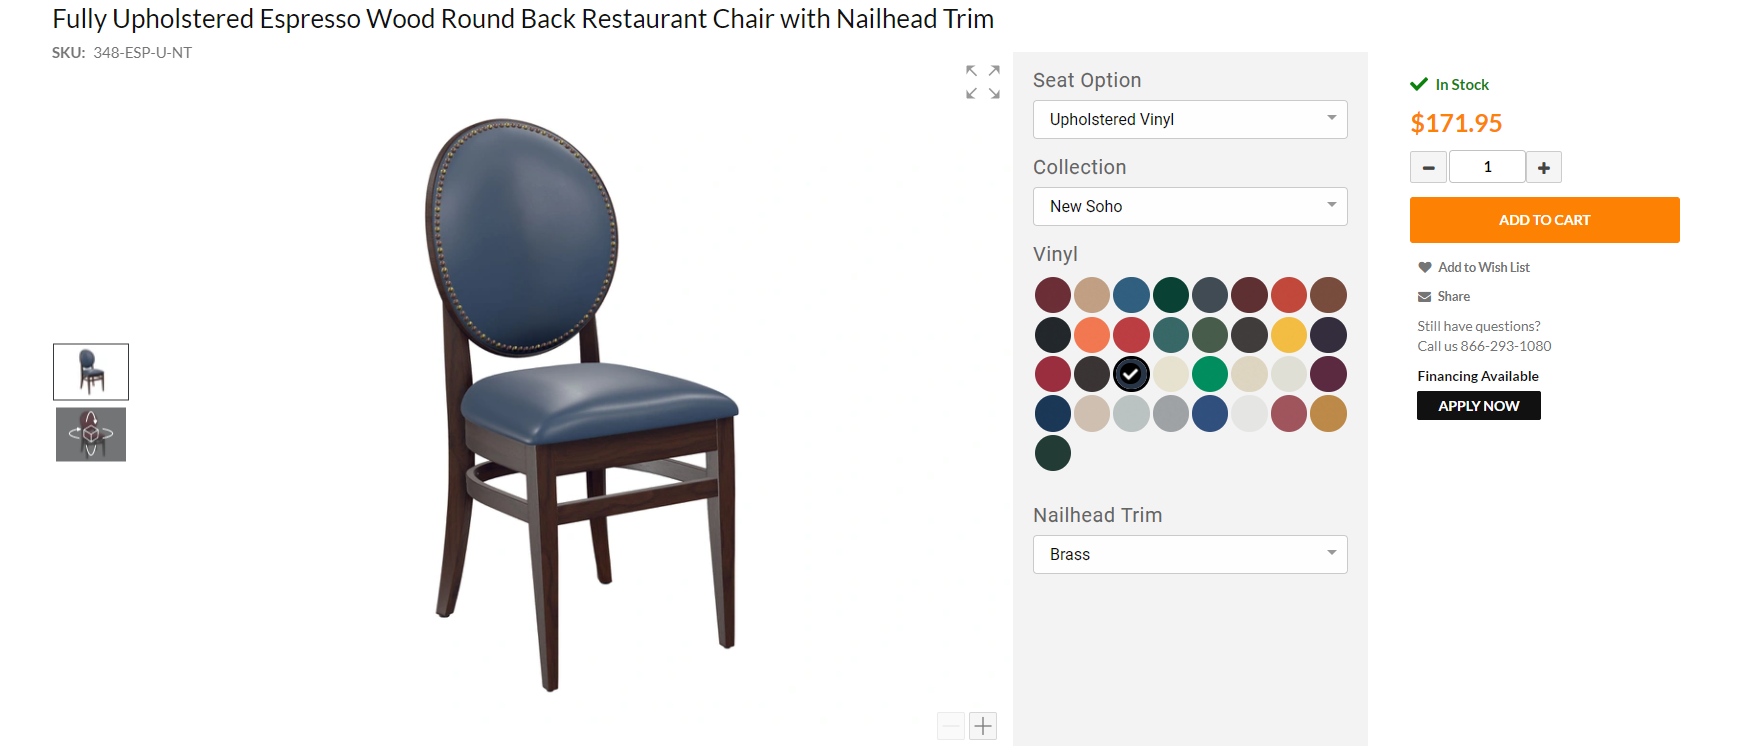Open the Collection dropdown showing New Soho
Image resolution: width=1746 pixels, height=746 pixels.
(x=1190, y=206)
